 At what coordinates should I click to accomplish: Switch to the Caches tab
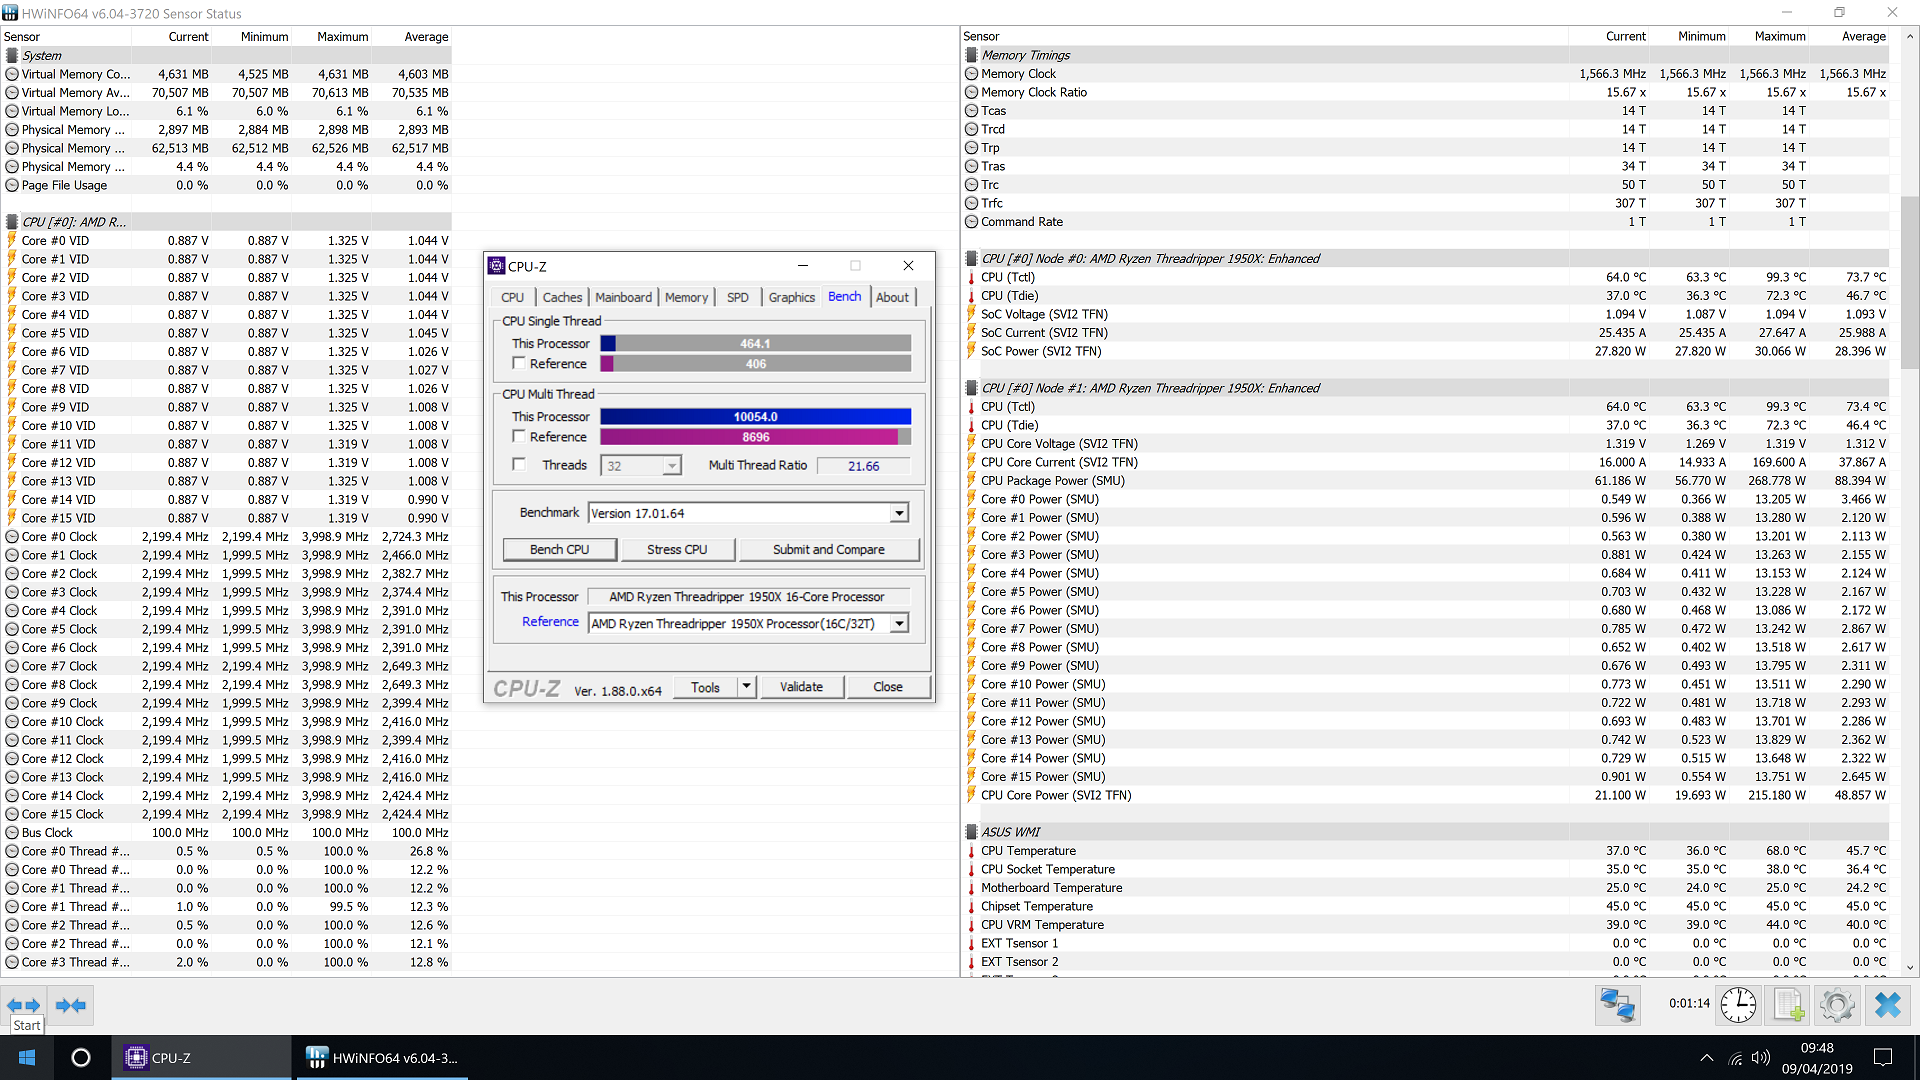(x=563, y=298)
